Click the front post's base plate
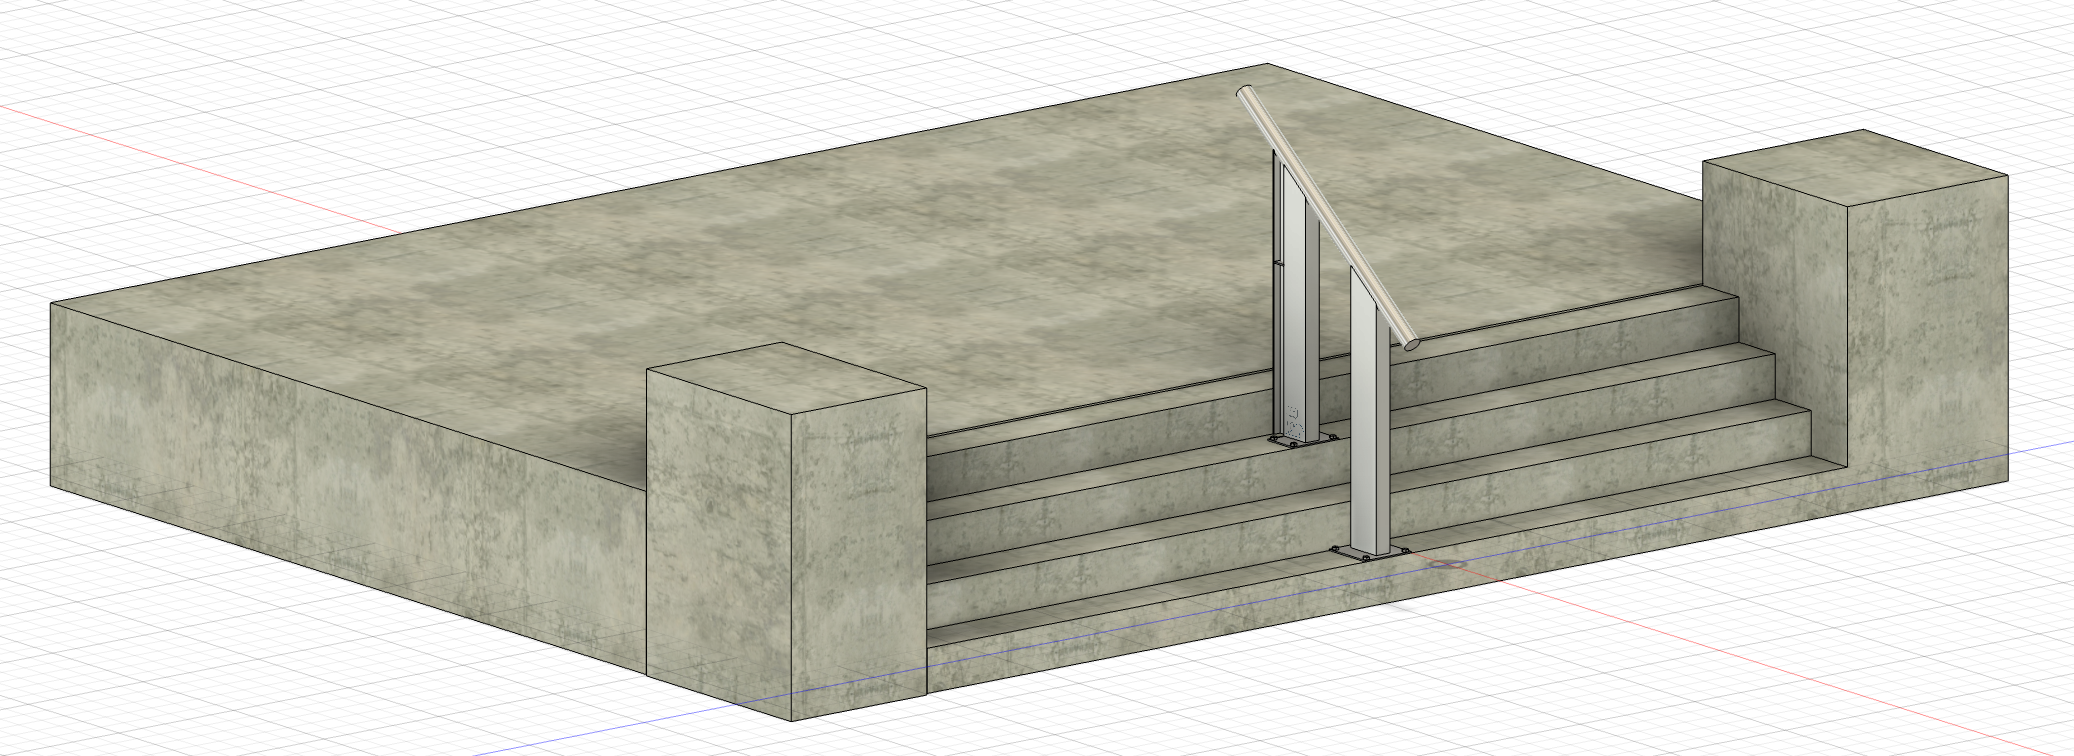2074x756 pixels. [x=1369, y=555]
